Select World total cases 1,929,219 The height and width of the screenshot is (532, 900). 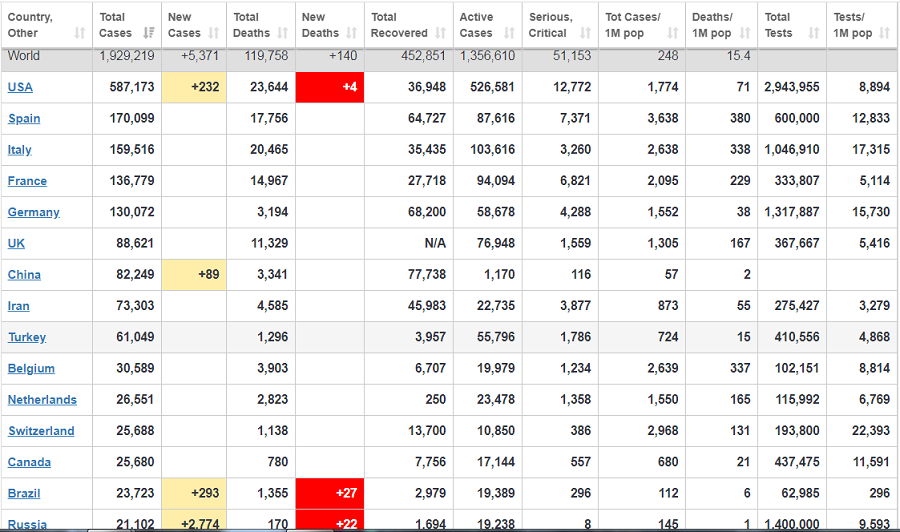click(127, 56)
